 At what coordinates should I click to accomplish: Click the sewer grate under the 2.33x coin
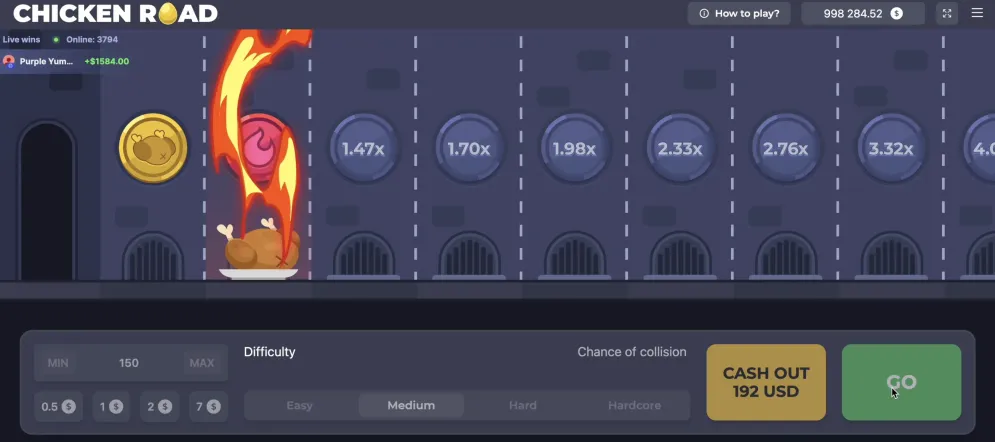click(x=680, y=256)
